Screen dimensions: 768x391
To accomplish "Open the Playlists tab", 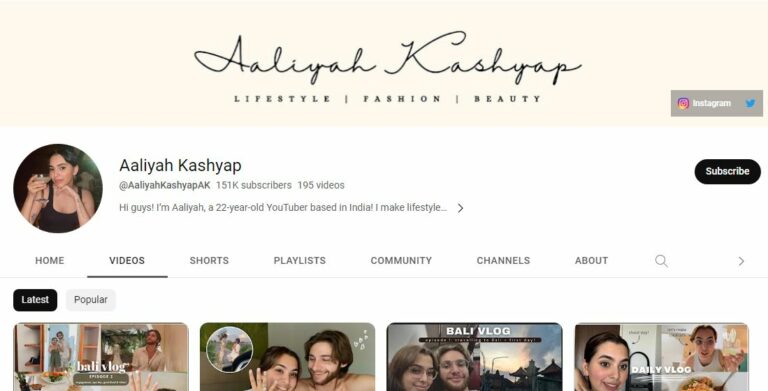I will tap(299, 261).
